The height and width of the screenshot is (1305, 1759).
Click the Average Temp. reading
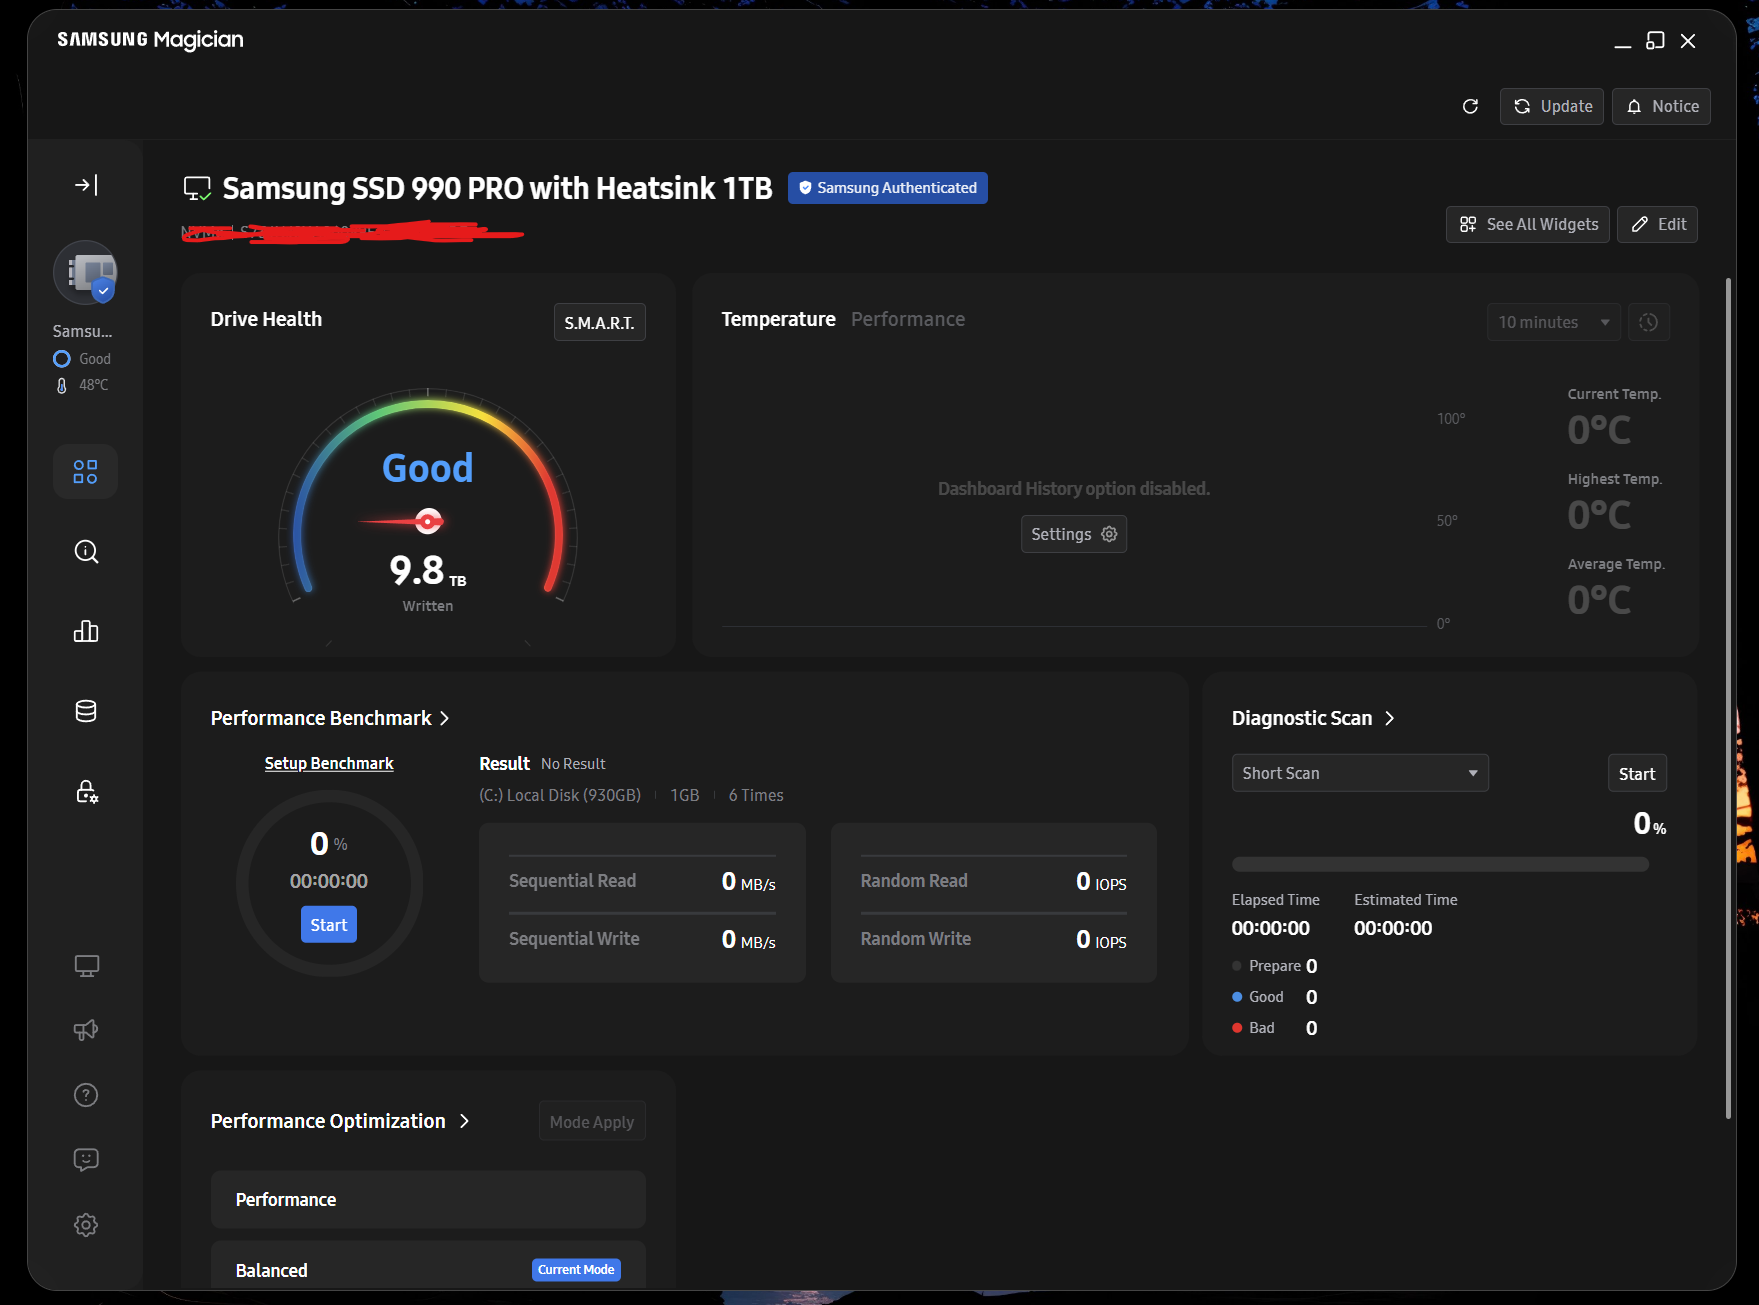pos(1600,600)
